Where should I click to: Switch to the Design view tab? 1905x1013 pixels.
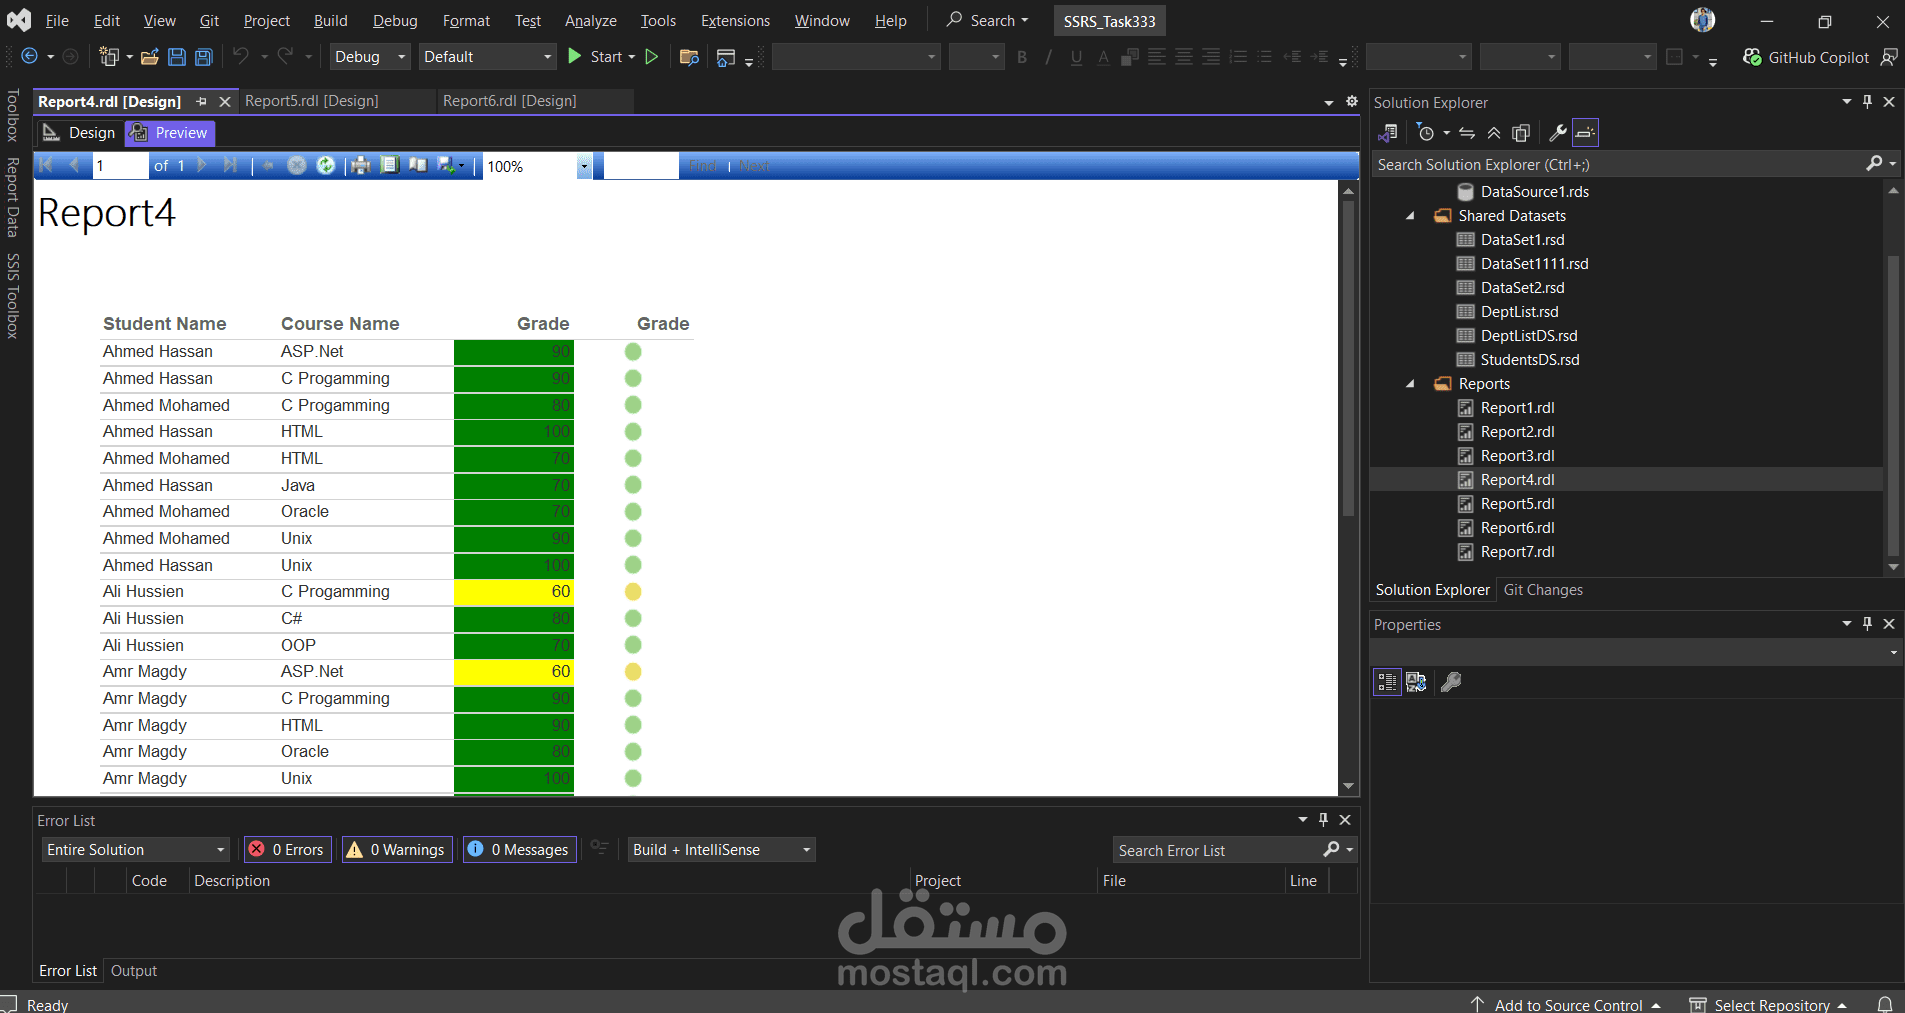(x=80, y=133)
